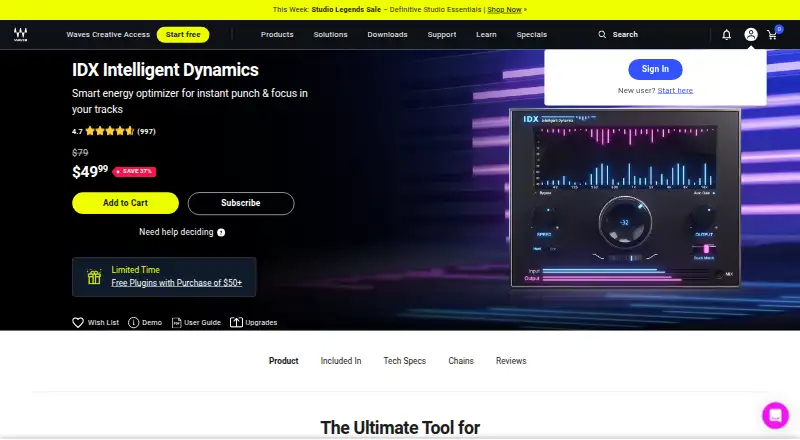The height and width of the screenshot is (440, 800).
Task: Click the Wish List label
Action: [103, 323]
